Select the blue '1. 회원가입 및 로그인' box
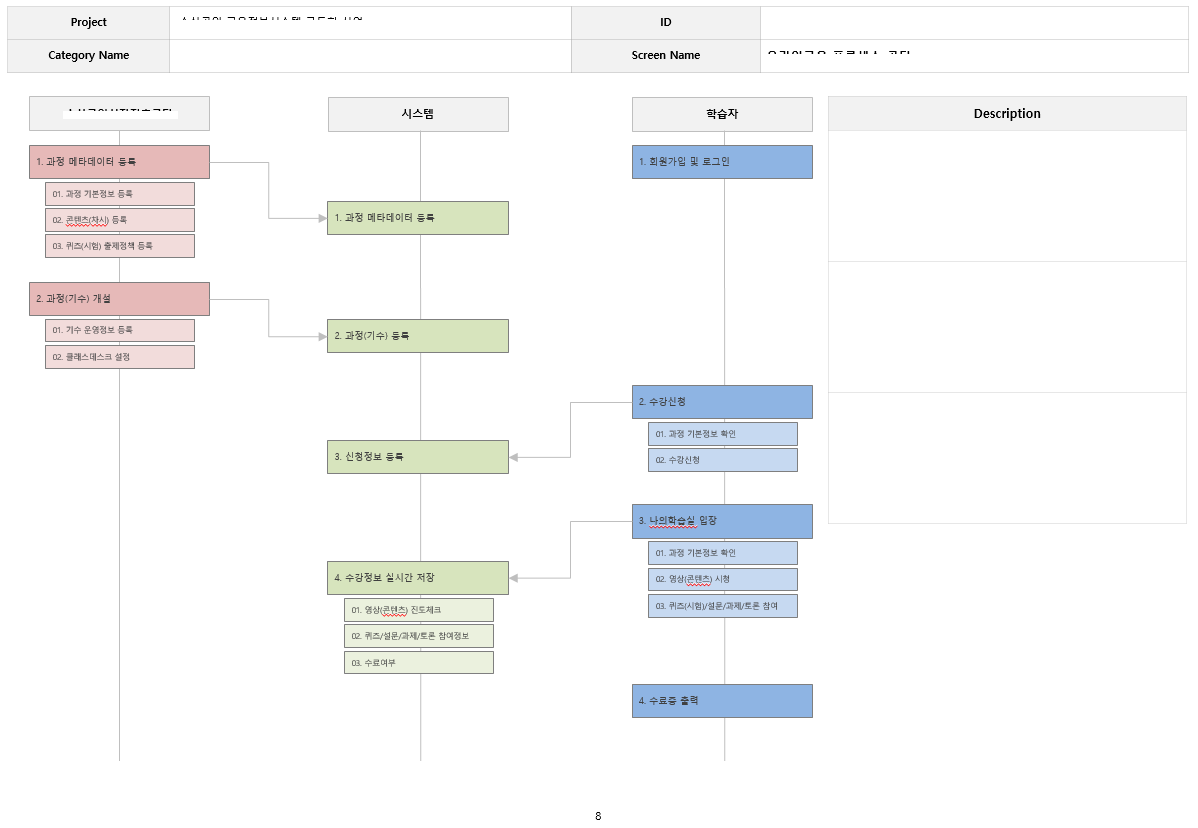The width and height of the screenshot is (1198, 828). point(722,162)
